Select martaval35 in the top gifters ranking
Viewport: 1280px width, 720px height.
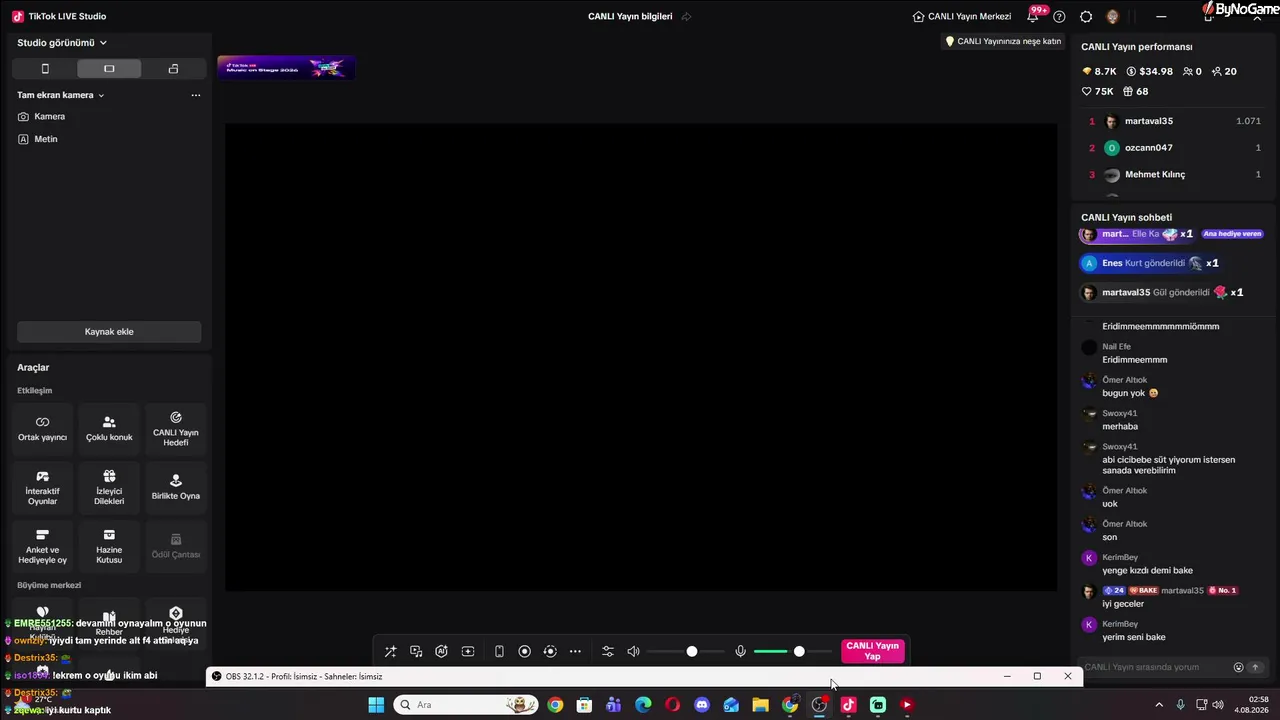[x=1172, y=121]
